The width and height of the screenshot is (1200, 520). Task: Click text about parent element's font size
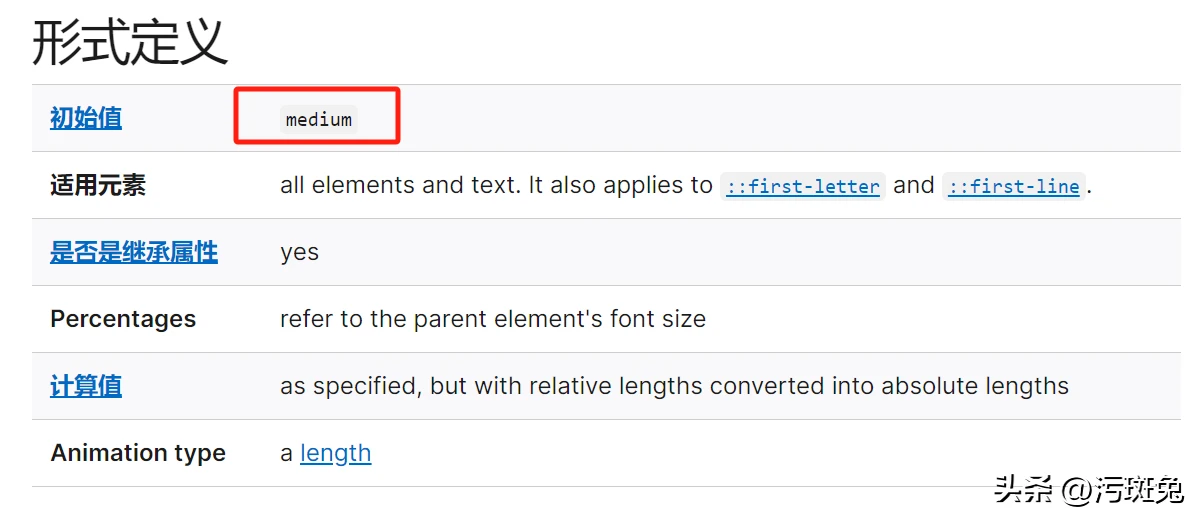coord(493,319)
